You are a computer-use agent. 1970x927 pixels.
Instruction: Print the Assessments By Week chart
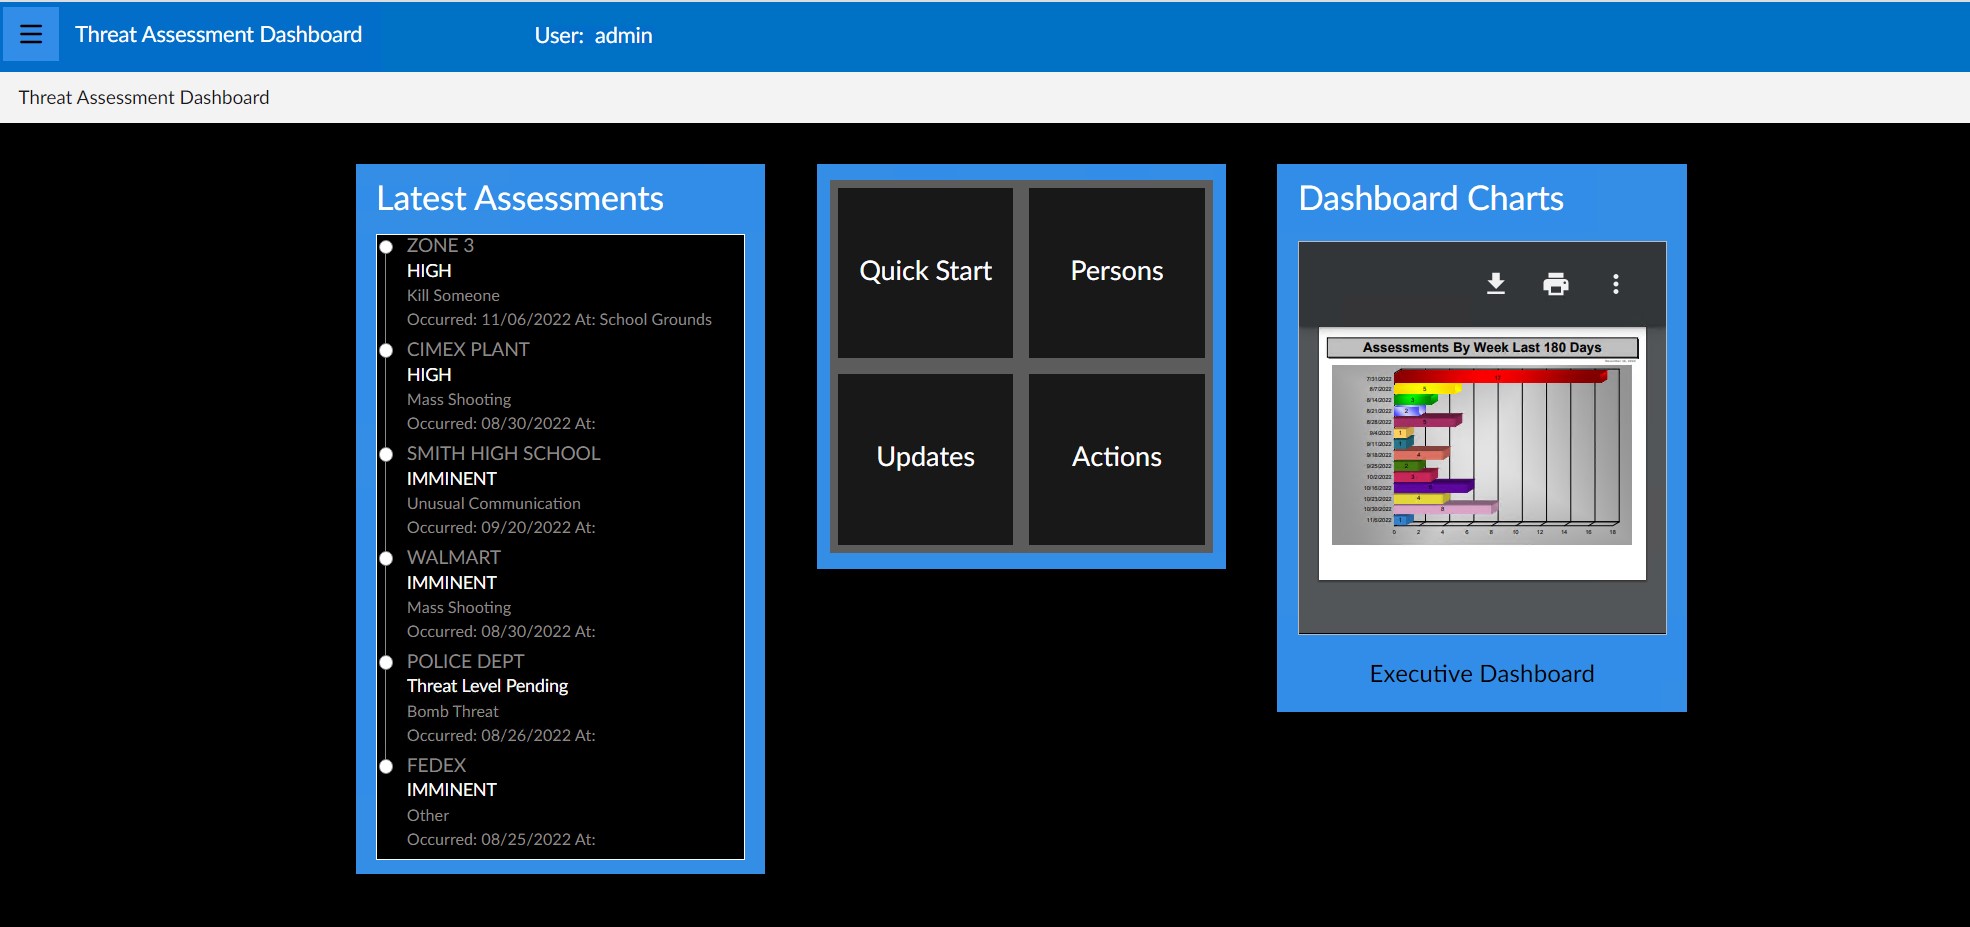point(1555,284)
